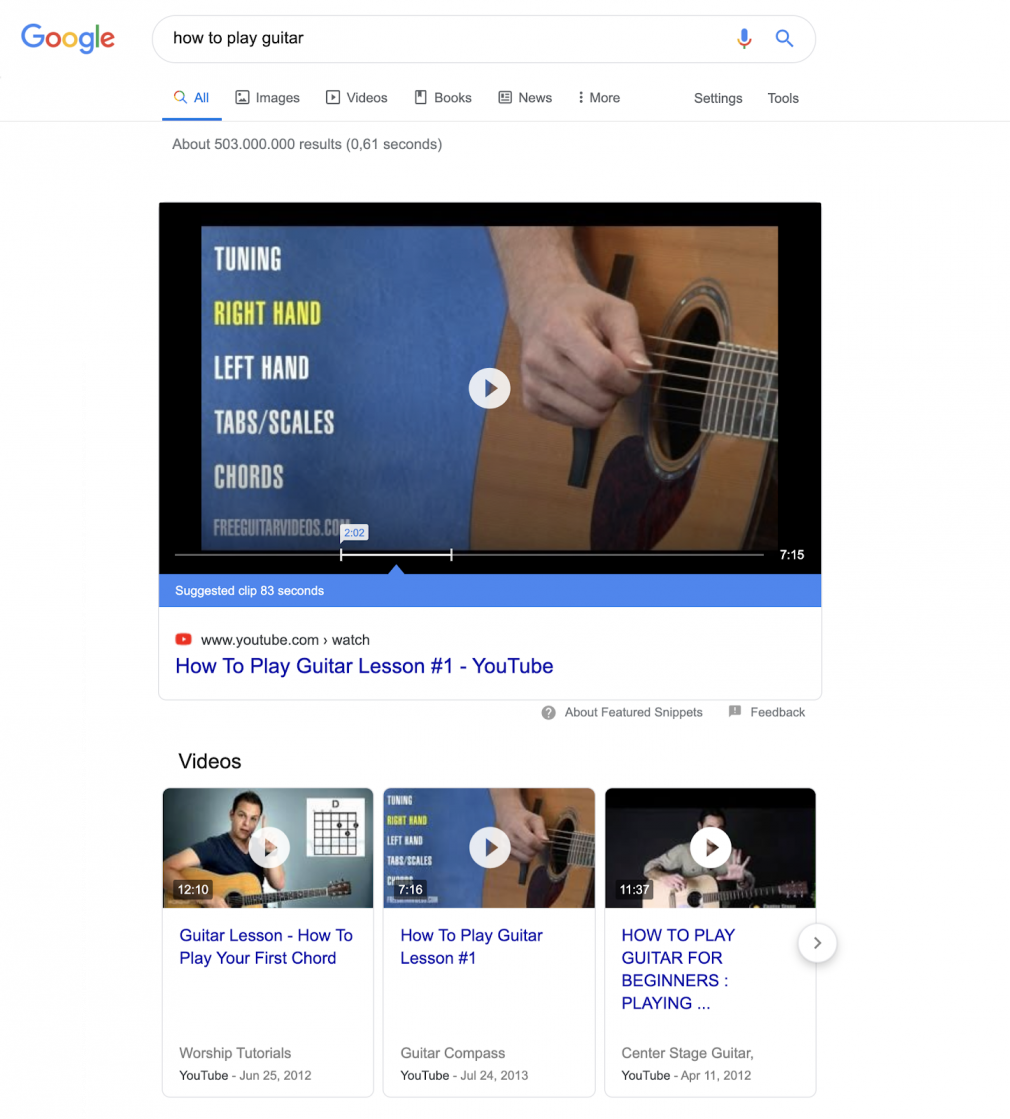Click the 'Center Stage Guitar,' channel name
This screenshot has width=1010, height=1119.
pos(687,1053)
